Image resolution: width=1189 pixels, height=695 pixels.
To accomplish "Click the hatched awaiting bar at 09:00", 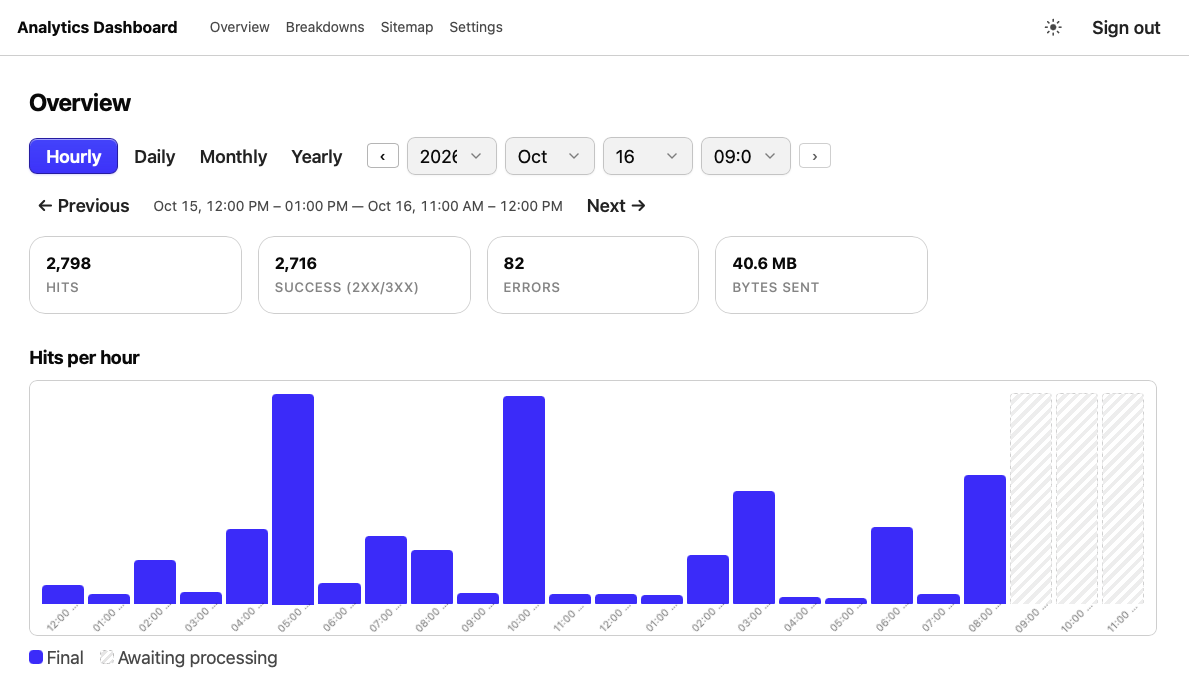I will click(1031, 499).
